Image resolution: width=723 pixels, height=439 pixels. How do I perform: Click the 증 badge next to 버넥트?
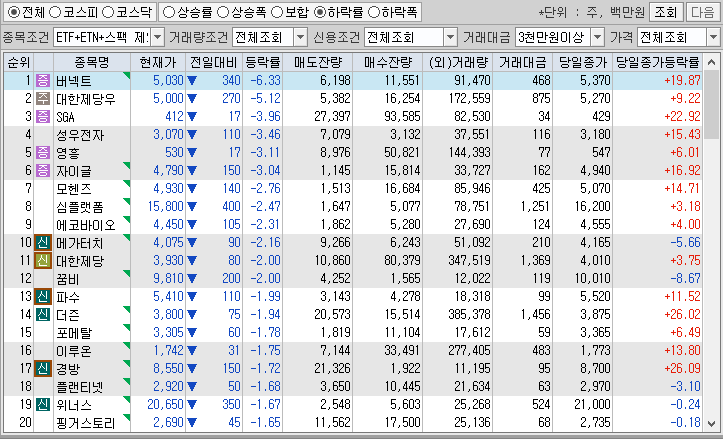[x=43, y=81]
